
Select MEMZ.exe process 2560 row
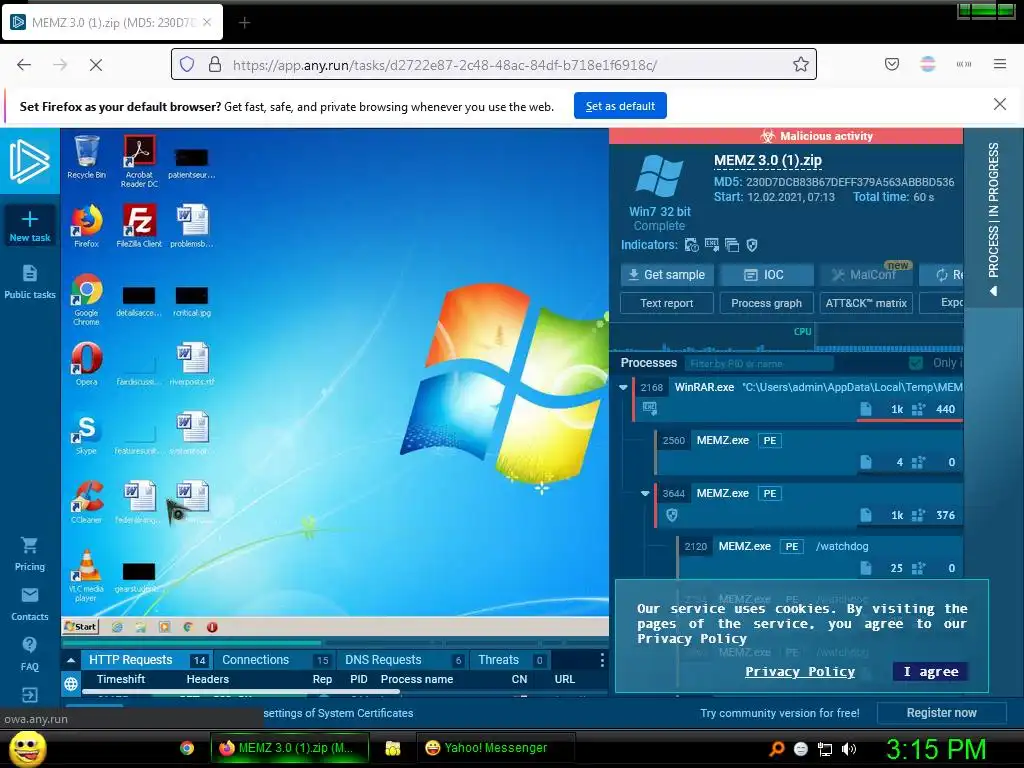[809, 452]
